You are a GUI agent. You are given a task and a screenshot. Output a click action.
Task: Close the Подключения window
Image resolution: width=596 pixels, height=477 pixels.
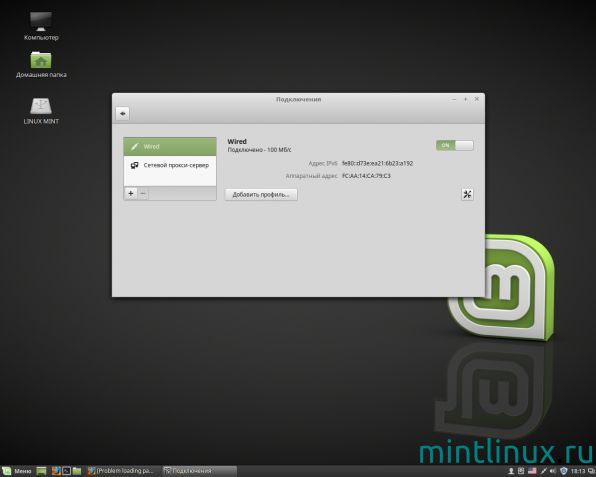pos(477,99)
